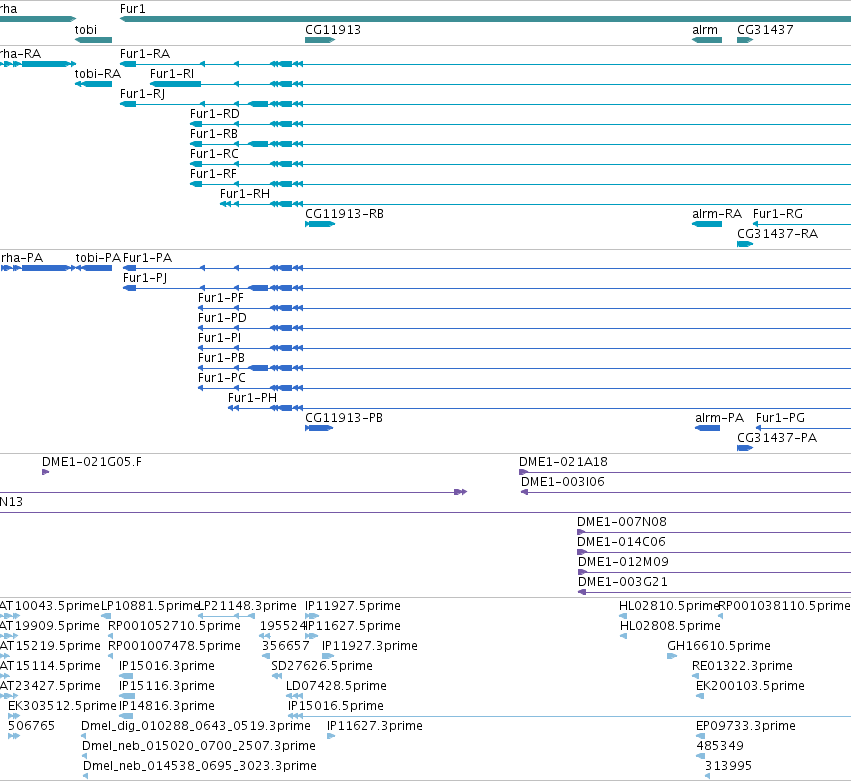851x781 pixels.
Task: Select transcript Fur1-RG label
Action: (x=778, y=214)
